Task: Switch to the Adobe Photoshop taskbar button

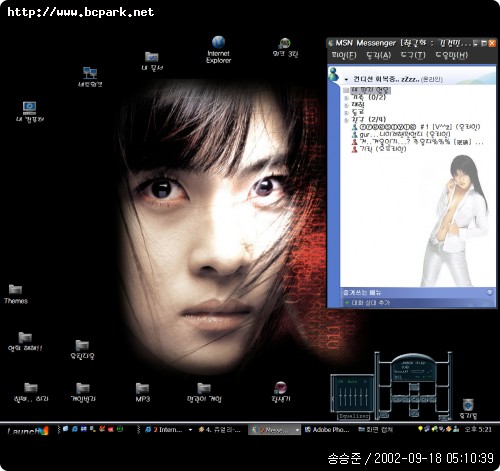Action: [327, 430]
